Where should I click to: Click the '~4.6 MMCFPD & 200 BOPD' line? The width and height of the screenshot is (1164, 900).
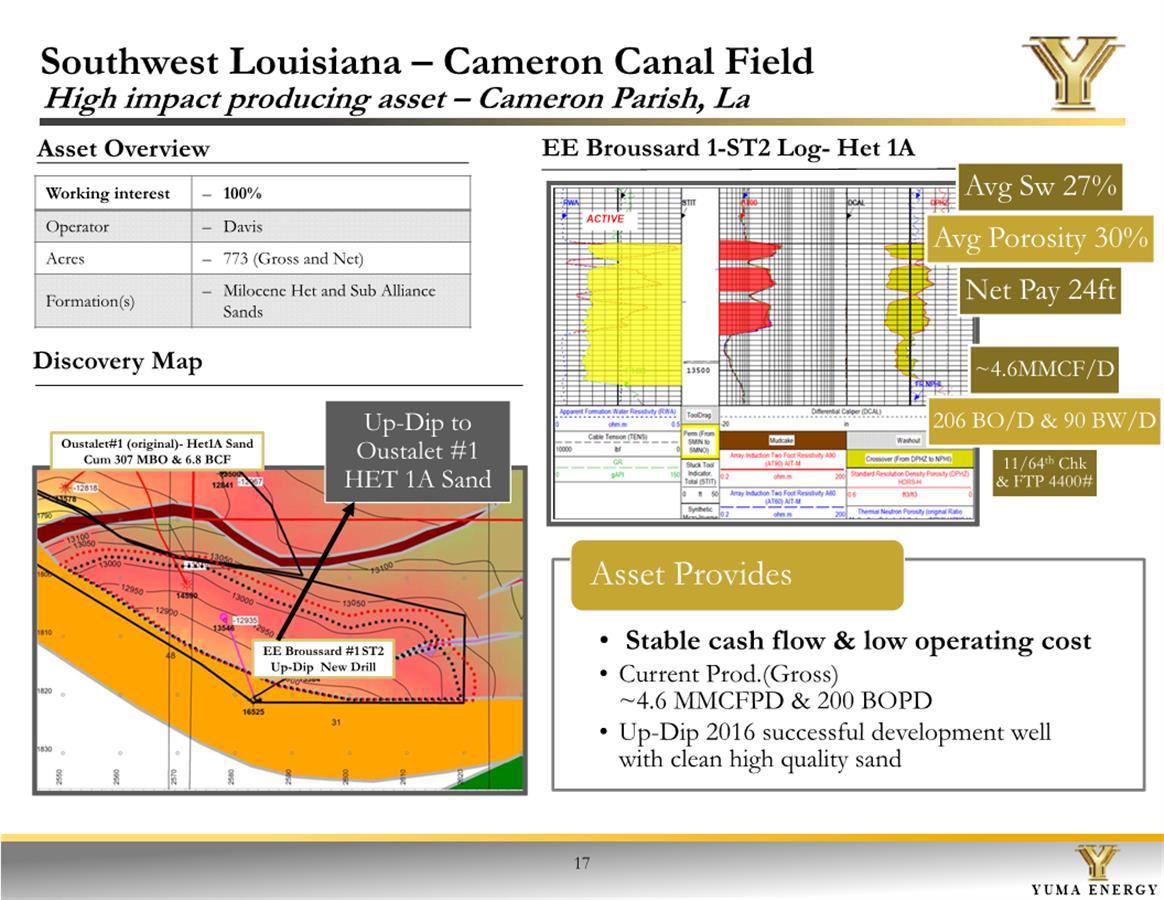pyautogui.click(x=775, y=700)
